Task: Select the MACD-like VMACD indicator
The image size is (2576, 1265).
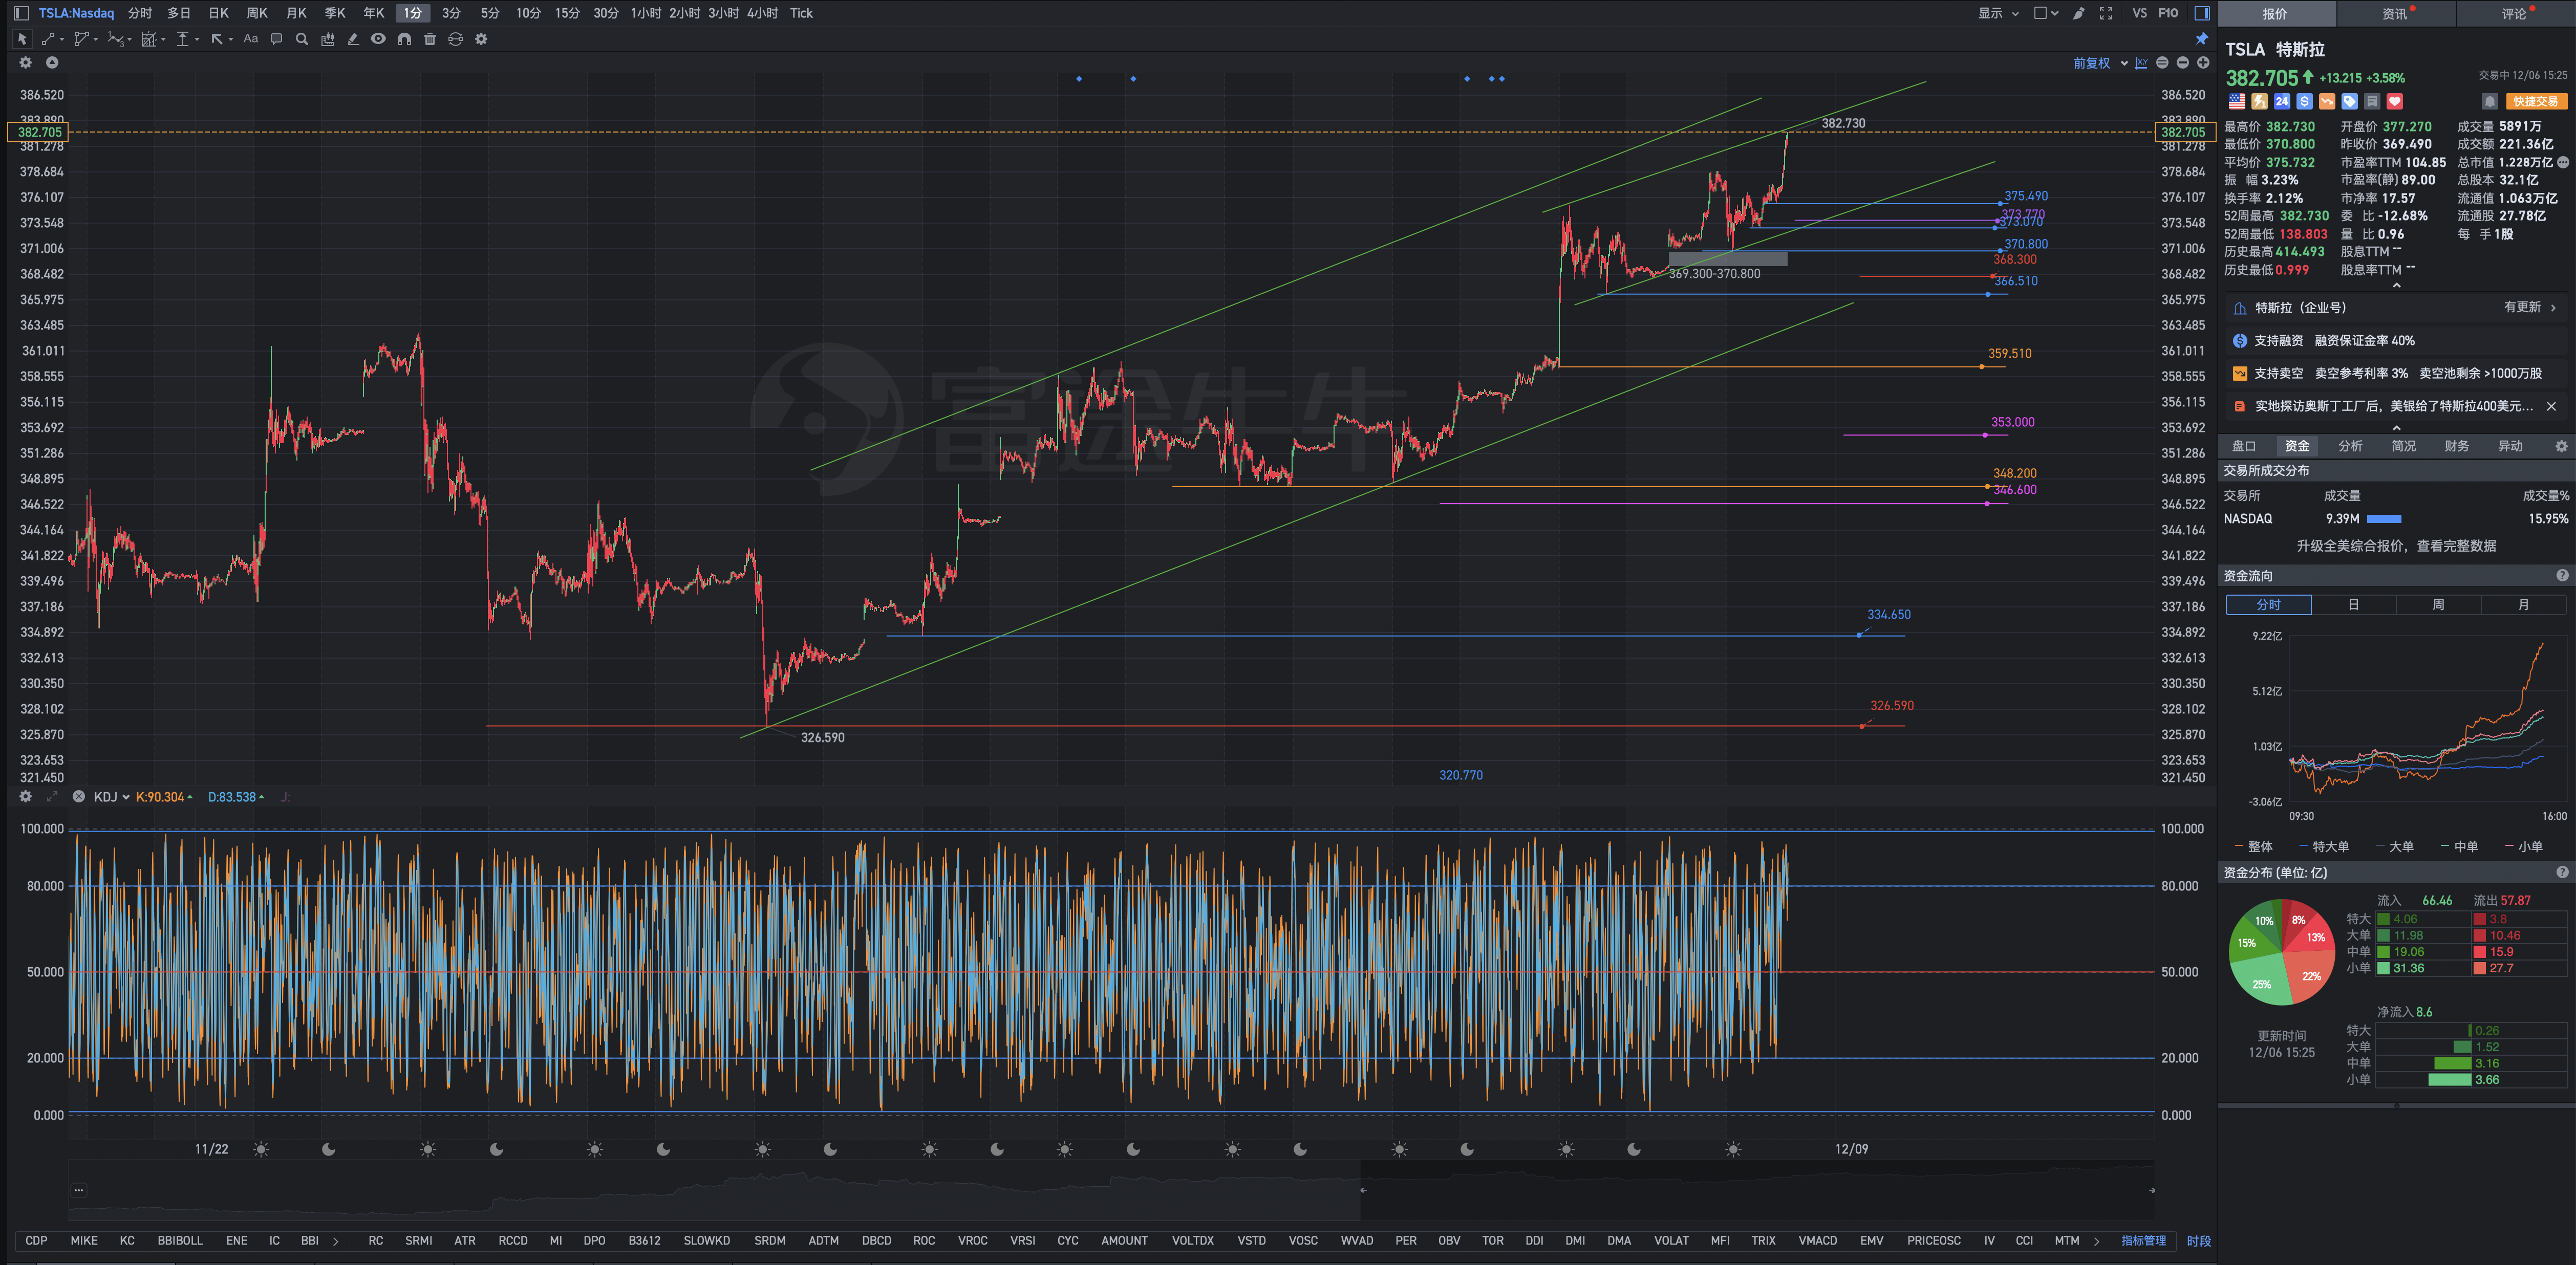Action: 1817,1240
